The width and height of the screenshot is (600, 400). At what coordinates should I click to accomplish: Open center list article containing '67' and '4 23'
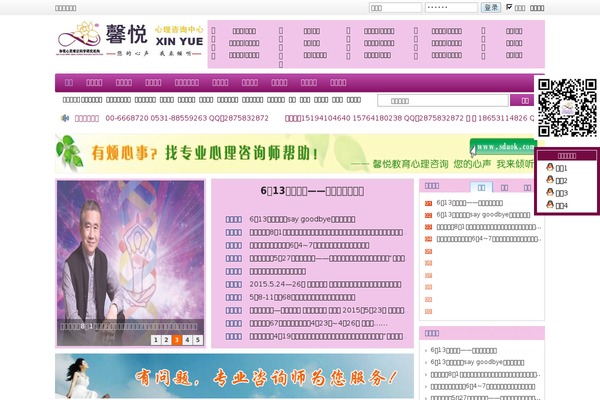click(x=318, y=323)
